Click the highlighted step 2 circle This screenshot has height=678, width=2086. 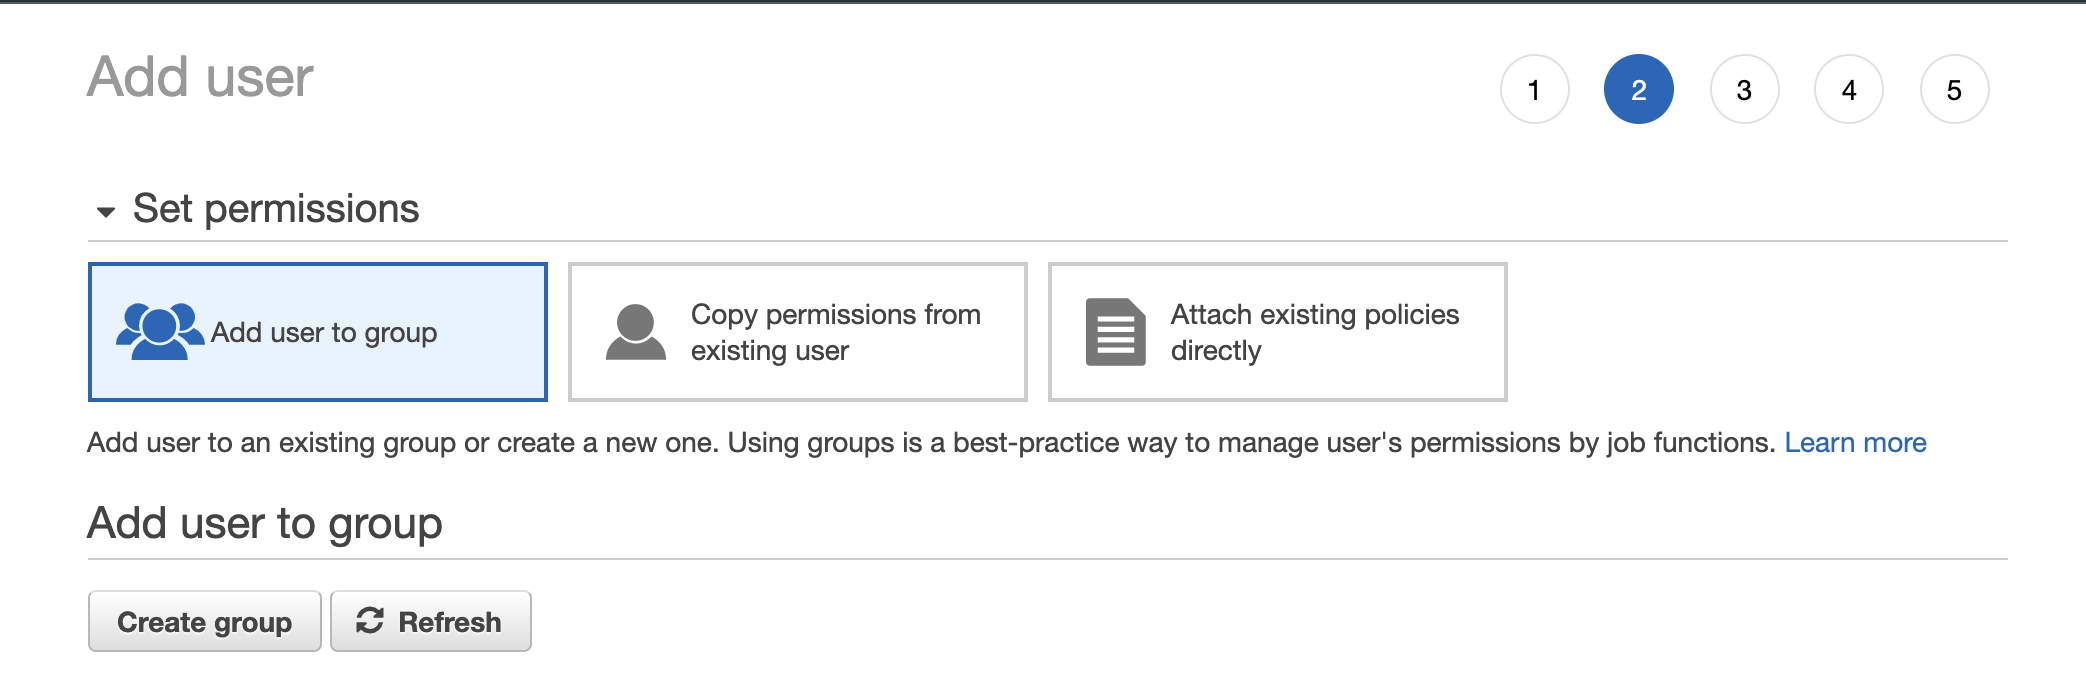tap(1638, 90)
